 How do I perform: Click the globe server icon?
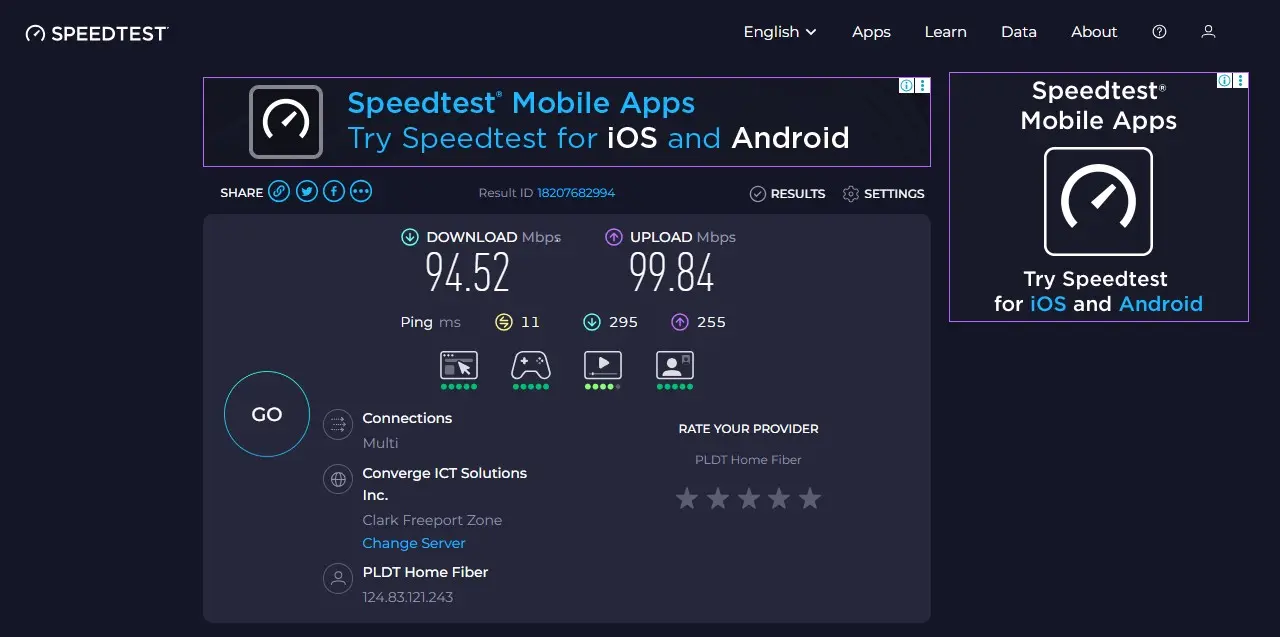pos(338,478)
